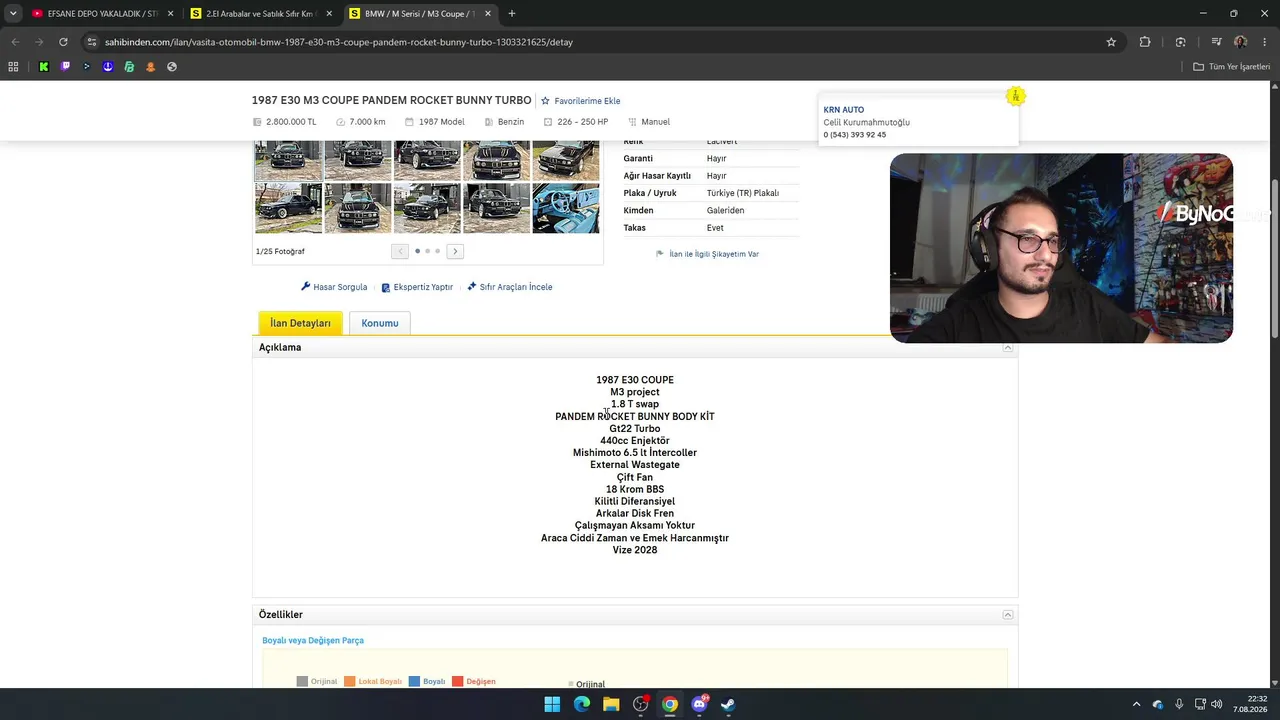The image size is (1280, 720).
Task: Open the Kick bookmark icon
Action: [44, 67]
